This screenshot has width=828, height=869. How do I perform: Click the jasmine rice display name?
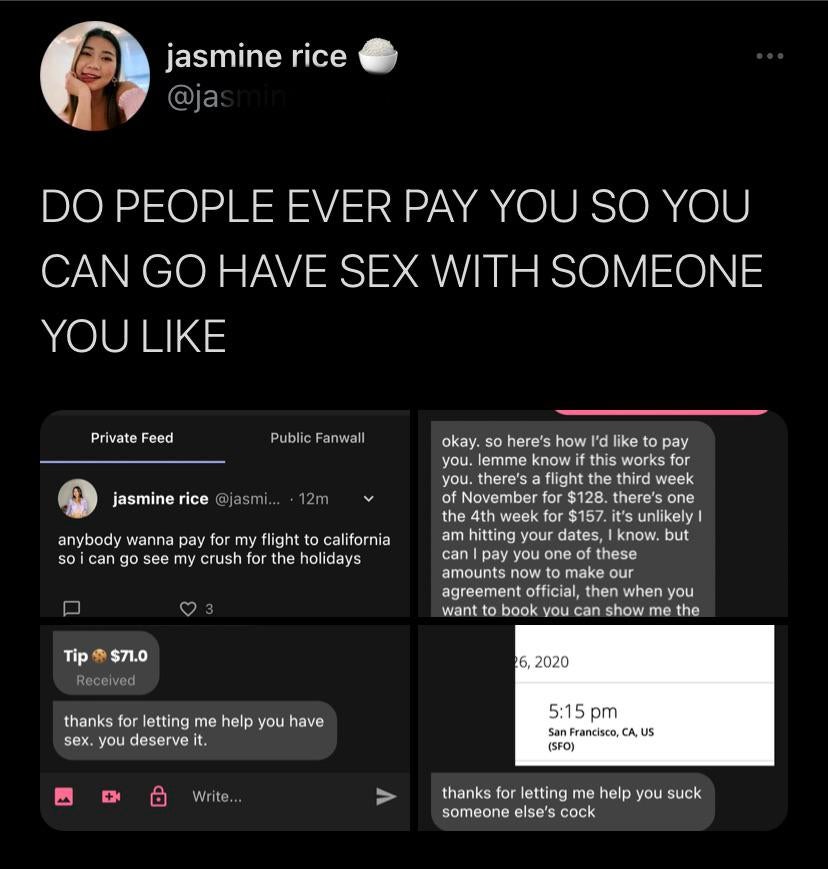coord(257,56)
